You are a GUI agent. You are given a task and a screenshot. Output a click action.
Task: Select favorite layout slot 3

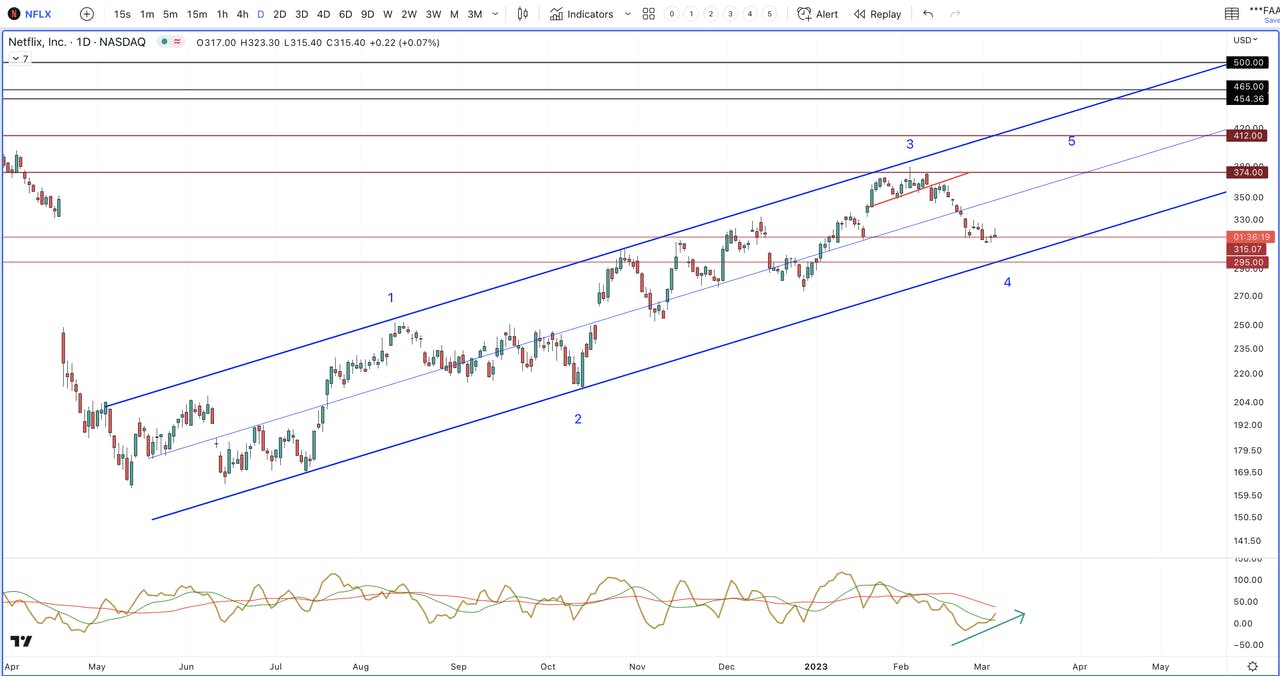[x=730, y=14]
